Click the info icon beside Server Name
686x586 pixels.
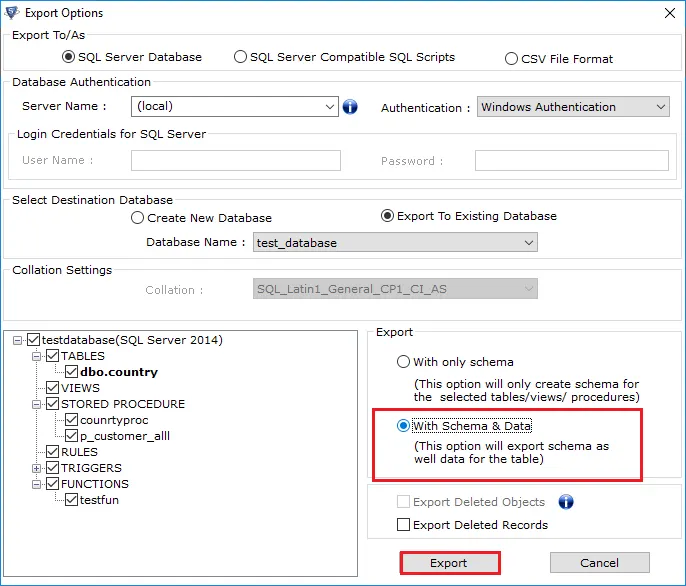(350, 106)
